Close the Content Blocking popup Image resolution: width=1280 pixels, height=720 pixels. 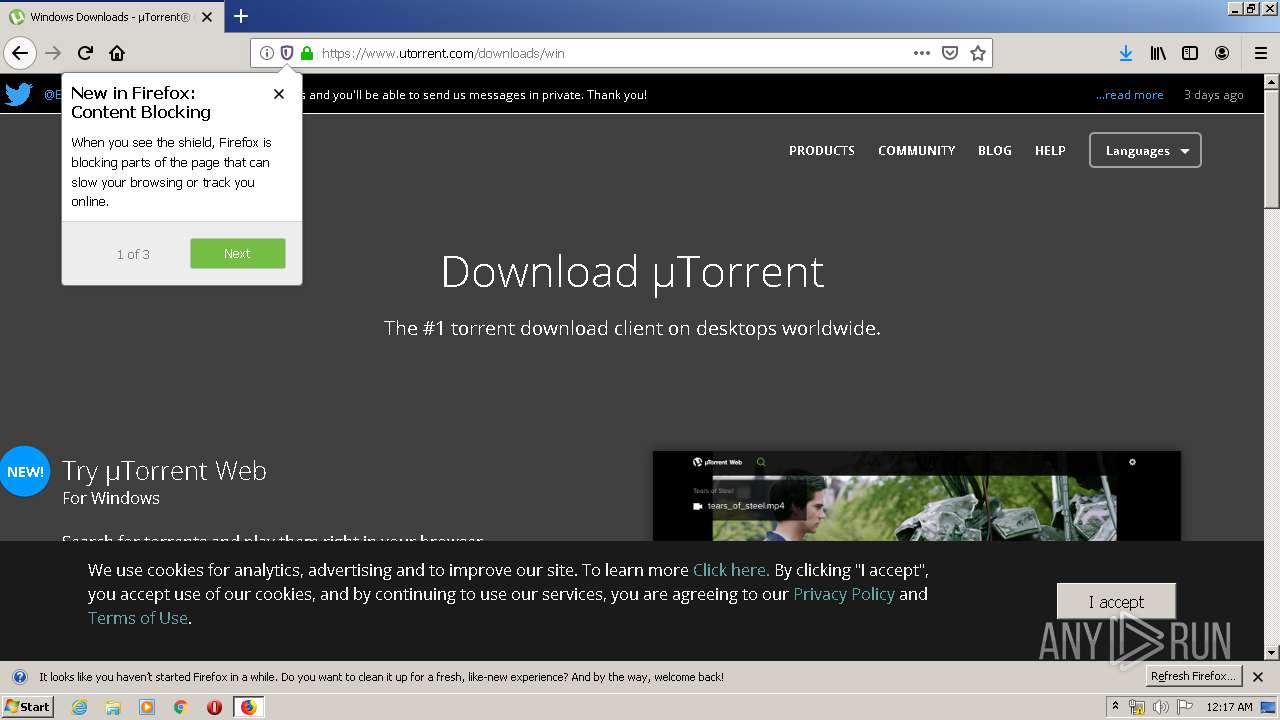click(279, 94)
